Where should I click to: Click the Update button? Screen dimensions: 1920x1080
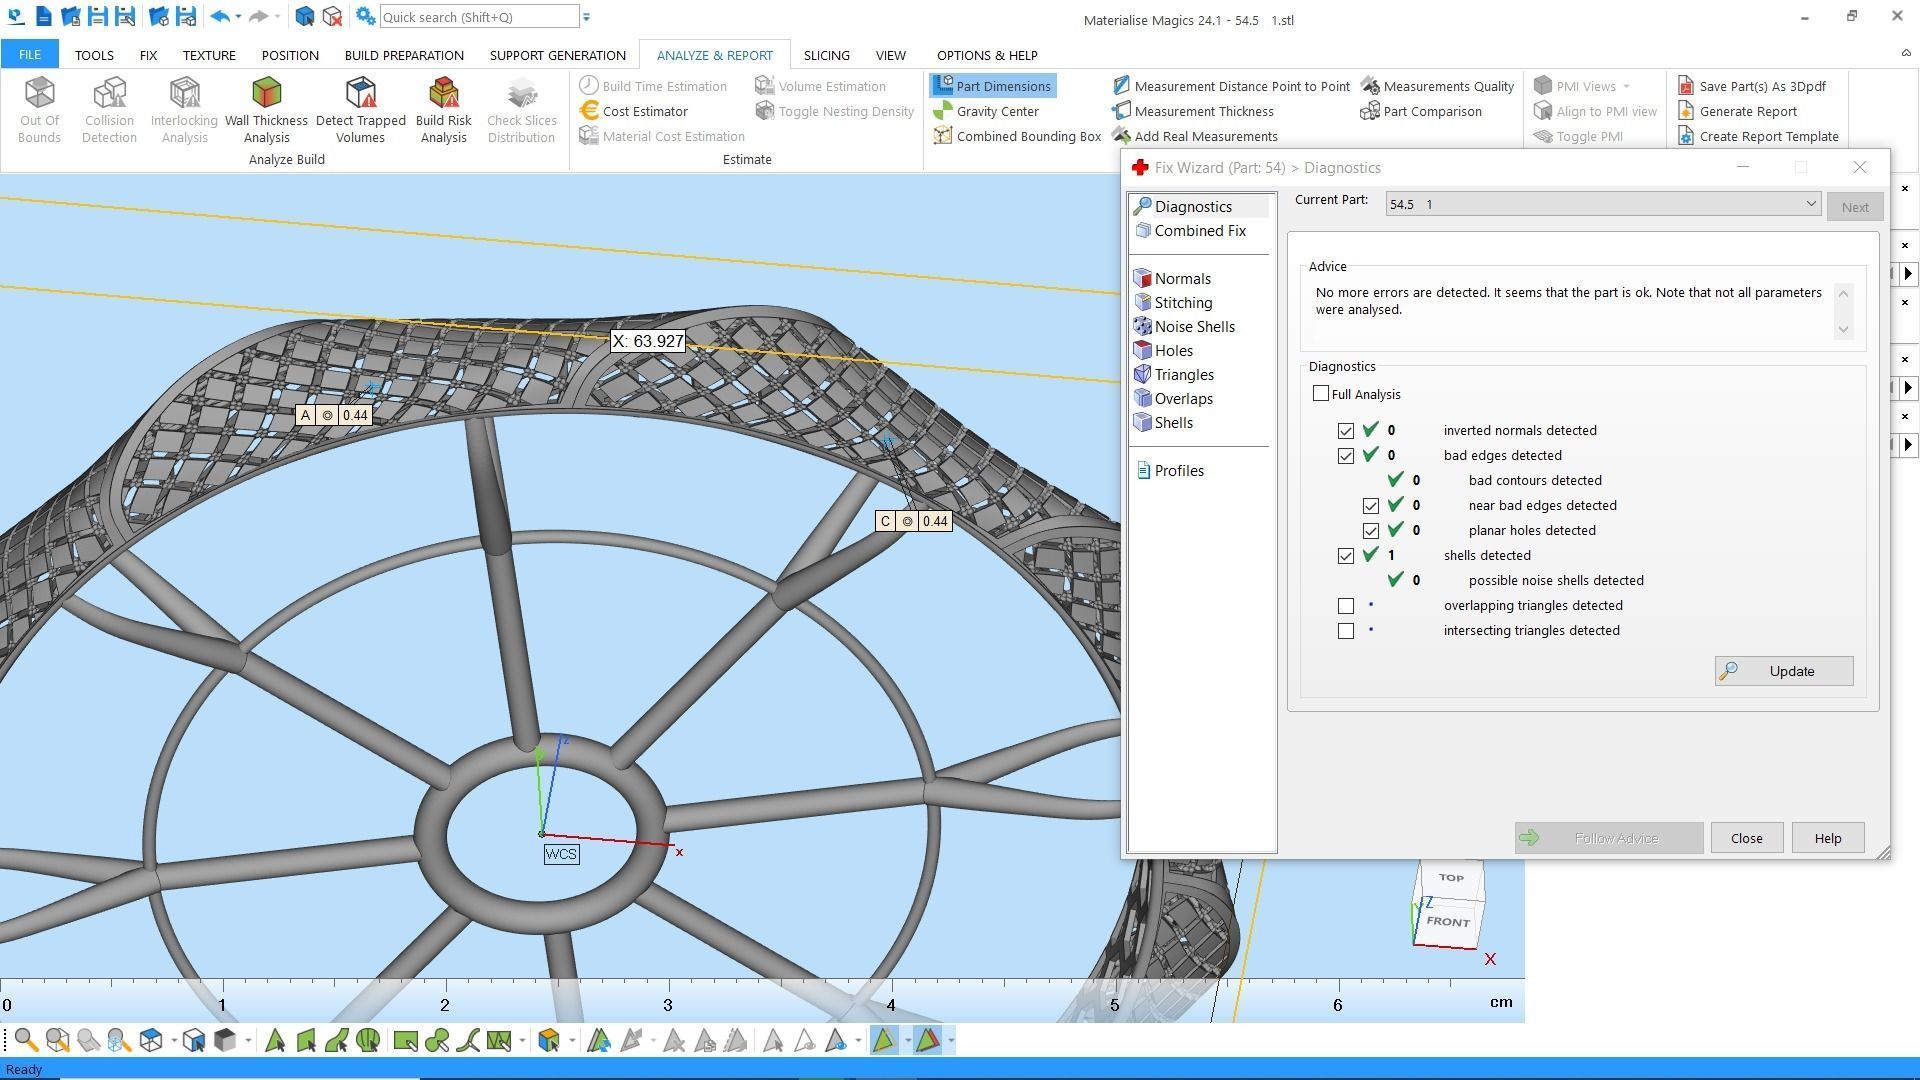point(1783,671)
